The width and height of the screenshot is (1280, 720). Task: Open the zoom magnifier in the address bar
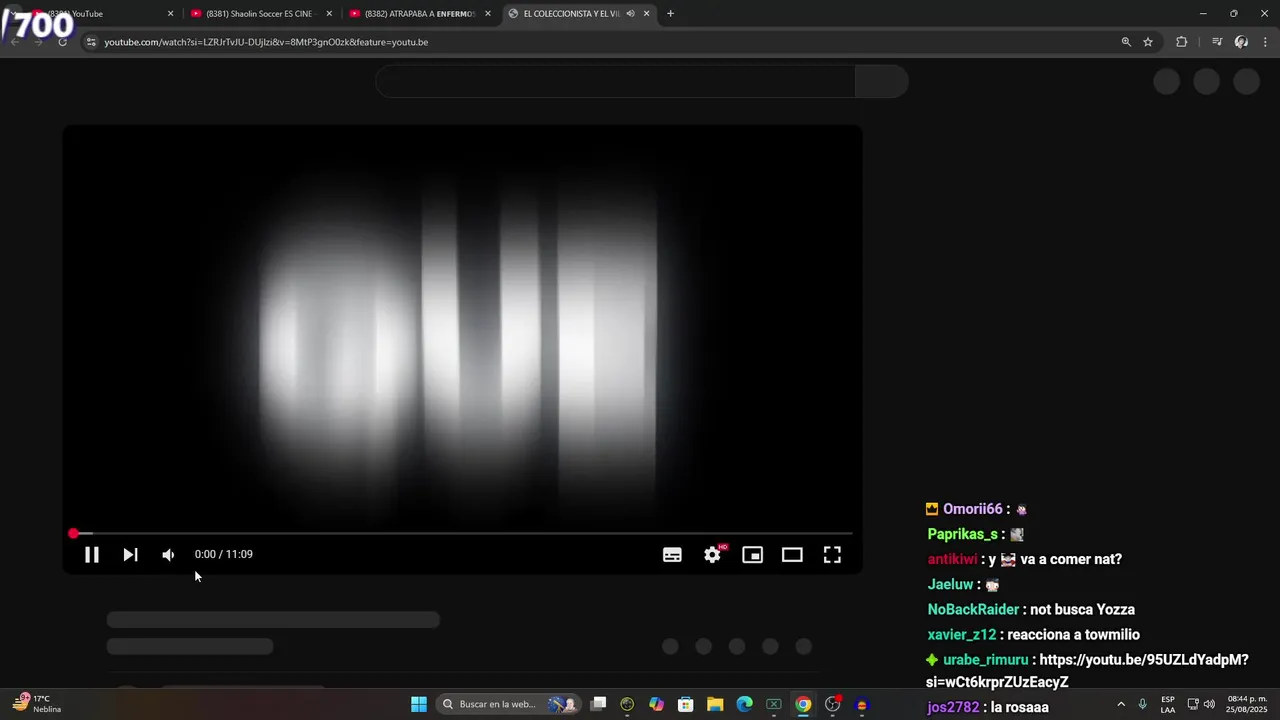pyautogui.click(x=1126, y=42)
